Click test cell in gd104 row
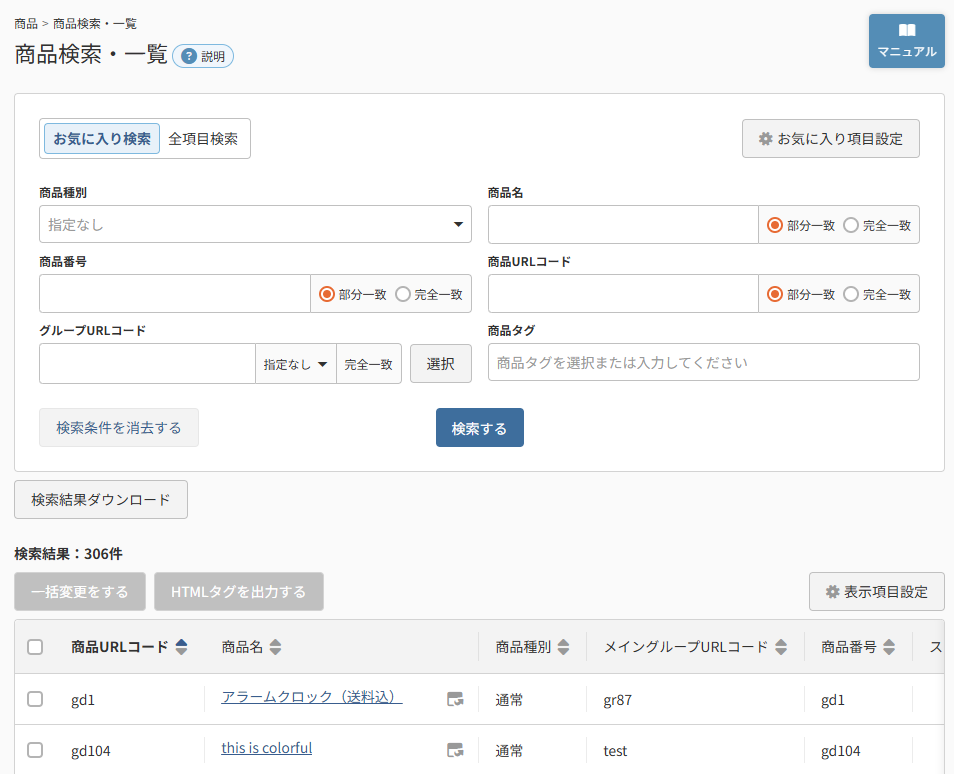This screenshot has height=774, width=954. coord(615,751)
